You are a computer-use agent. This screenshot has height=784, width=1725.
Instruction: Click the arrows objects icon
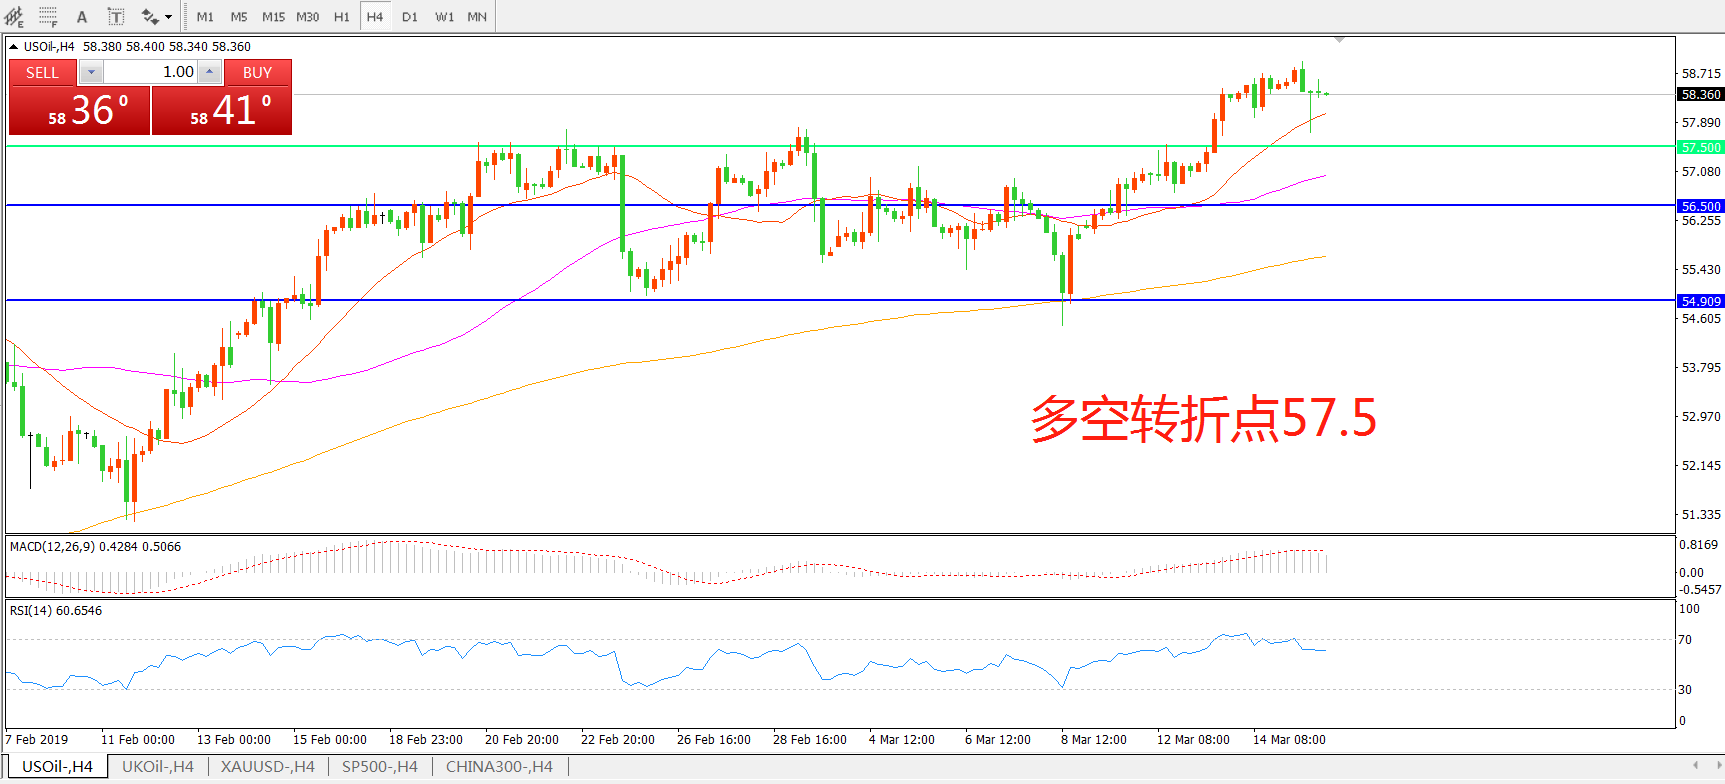[x=150, y=16]
